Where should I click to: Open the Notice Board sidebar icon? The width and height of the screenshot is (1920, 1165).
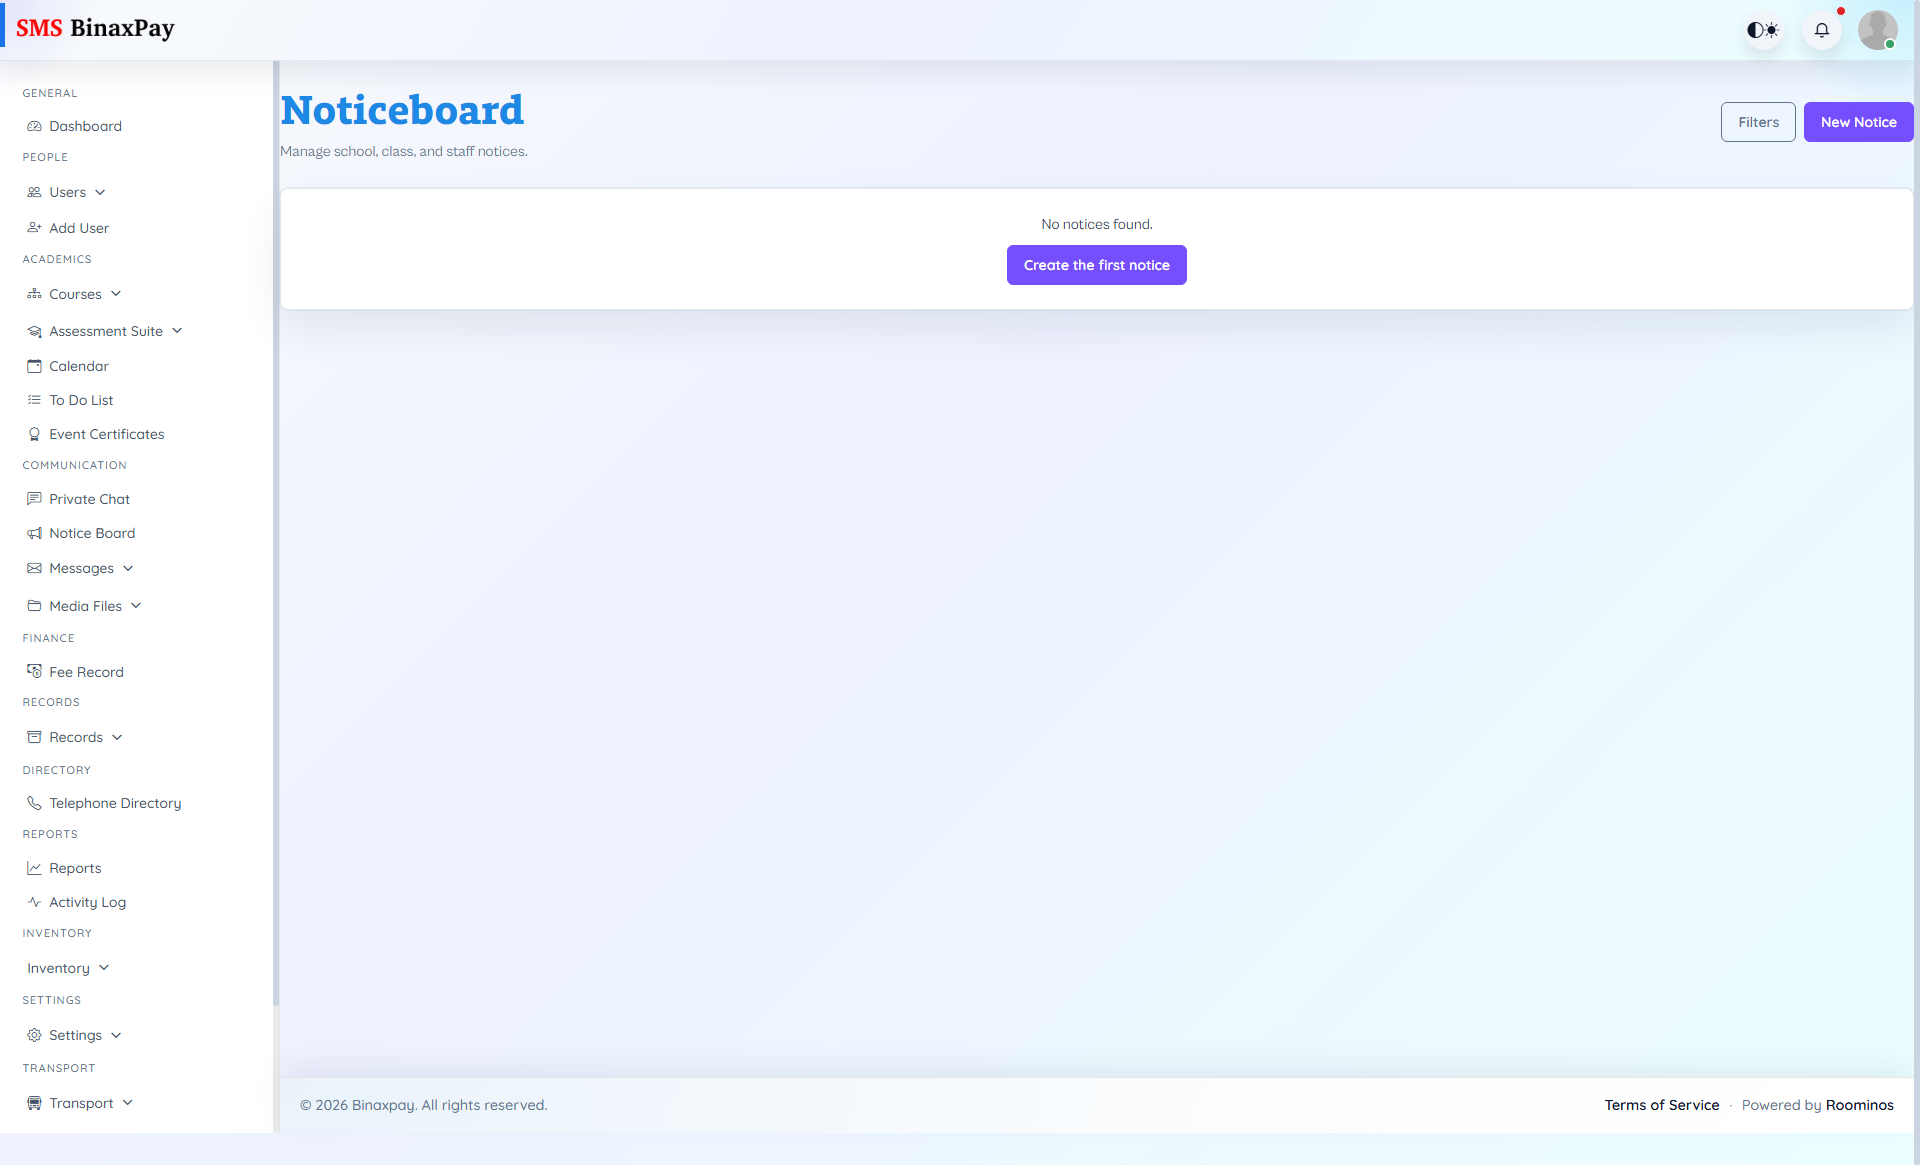click(x=35, y=533)
